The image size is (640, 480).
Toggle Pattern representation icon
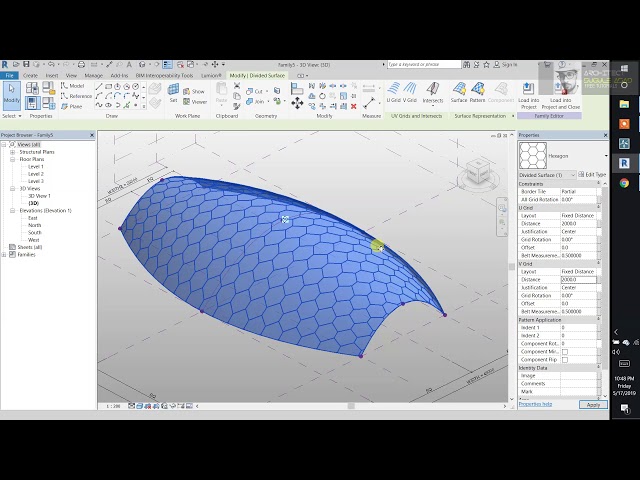[x=477, y=92]
